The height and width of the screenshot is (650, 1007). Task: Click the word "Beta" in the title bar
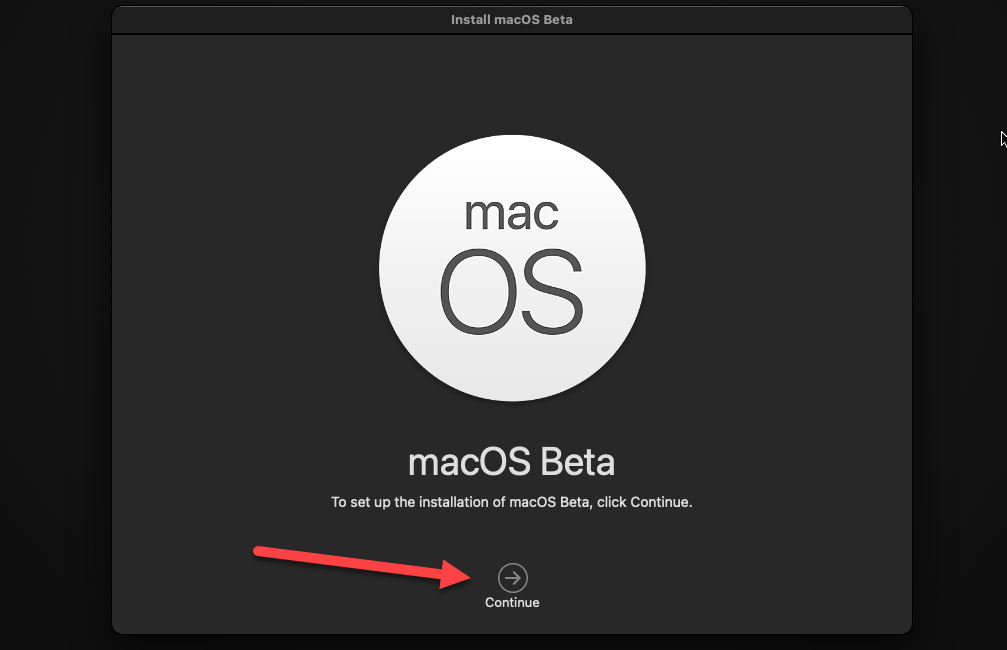click(x=558, y=19)
